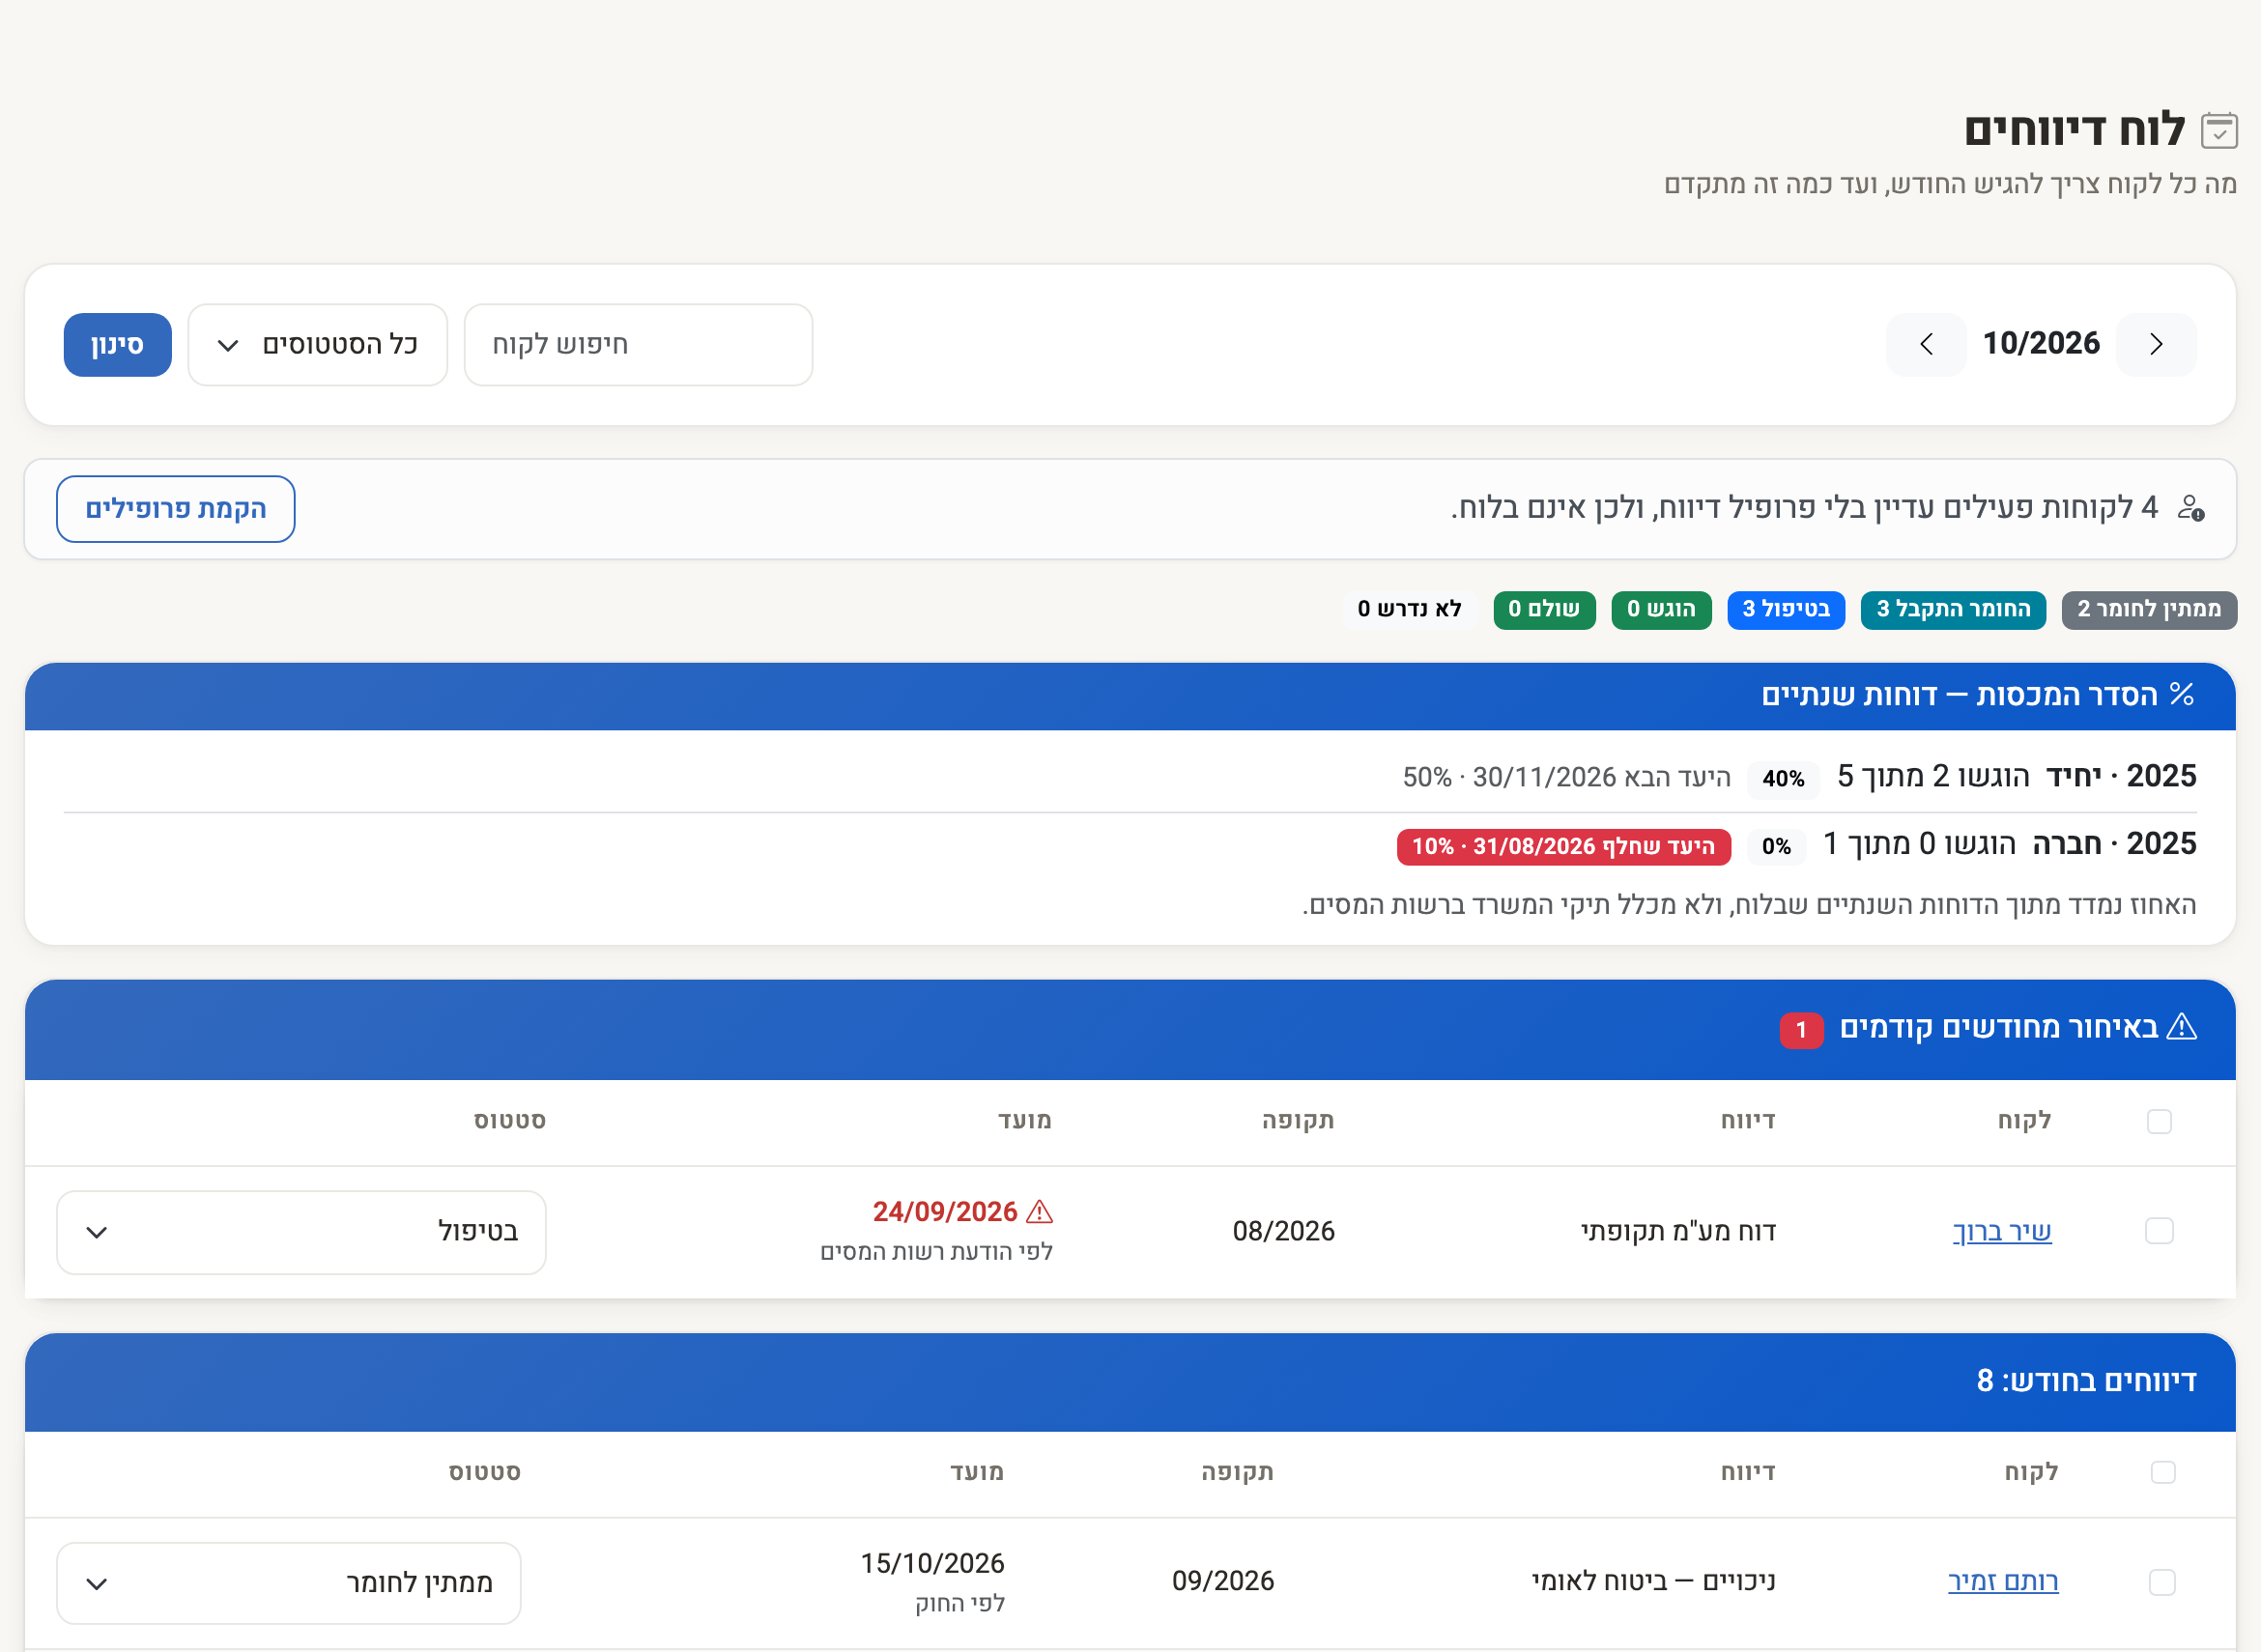Click the חיפוש לקוח search field

pos(639,345)
